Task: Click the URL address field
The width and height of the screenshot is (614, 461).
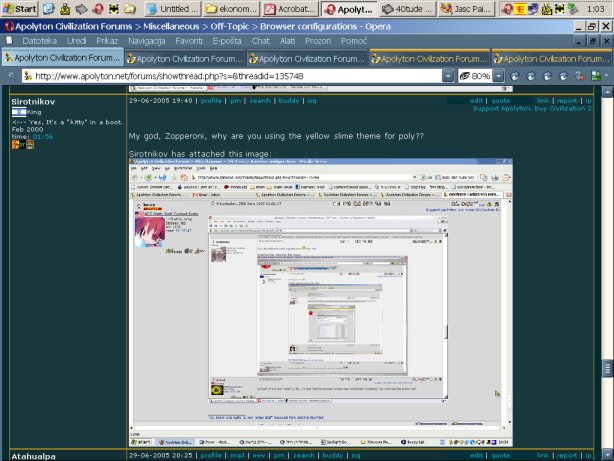Action: click(x=230, y=76)
